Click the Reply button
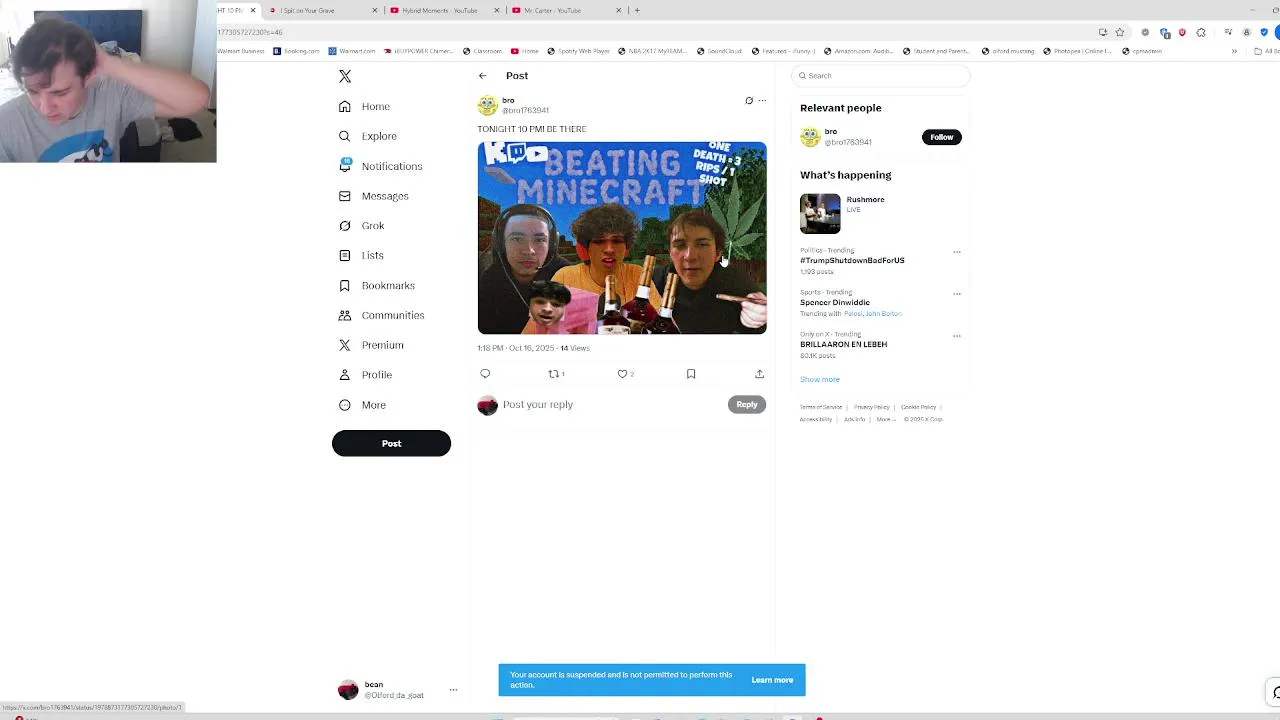This screenshot has height=720, width=1280. 747,404
